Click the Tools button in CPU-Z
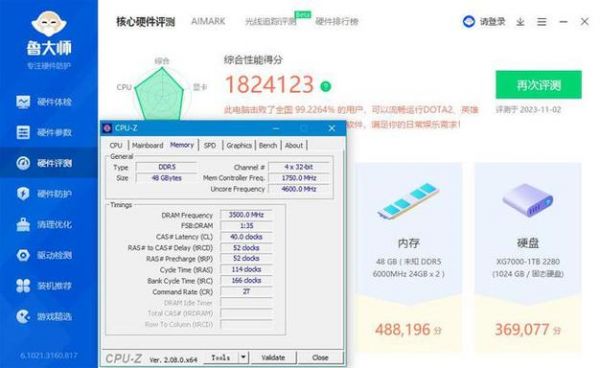This screenshot has width=600, height=368. click(x=221, y=358)
